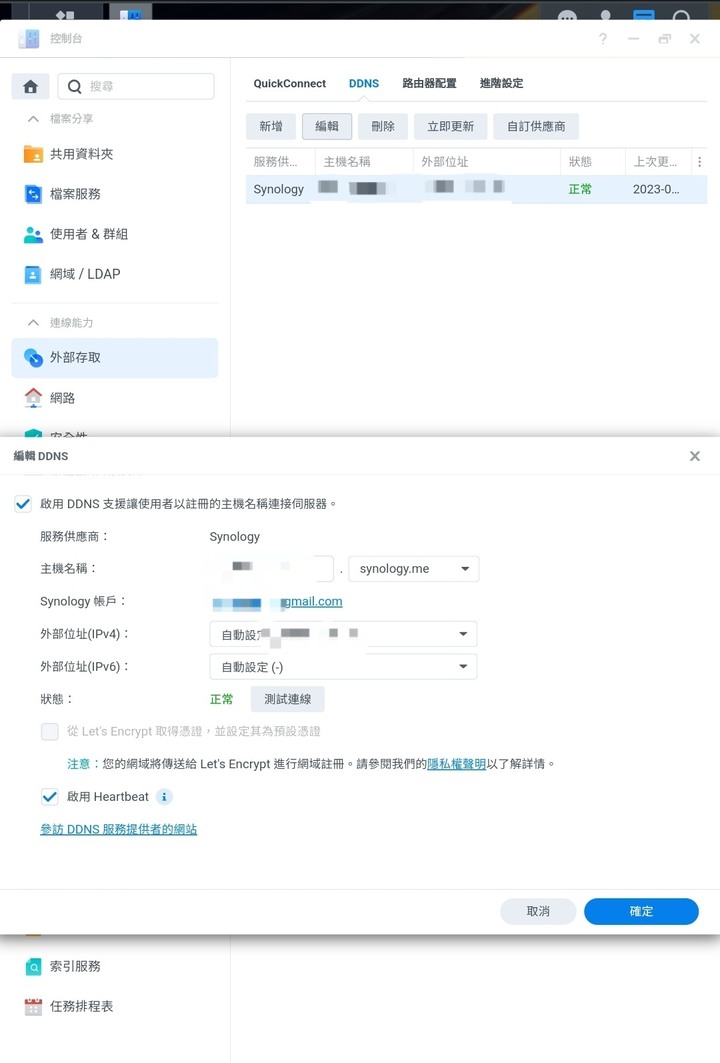Image resolution: width=720 pixels, height=1063 pixels.
Task: Click the search magnifier icon
Action: tap(75, 86)
